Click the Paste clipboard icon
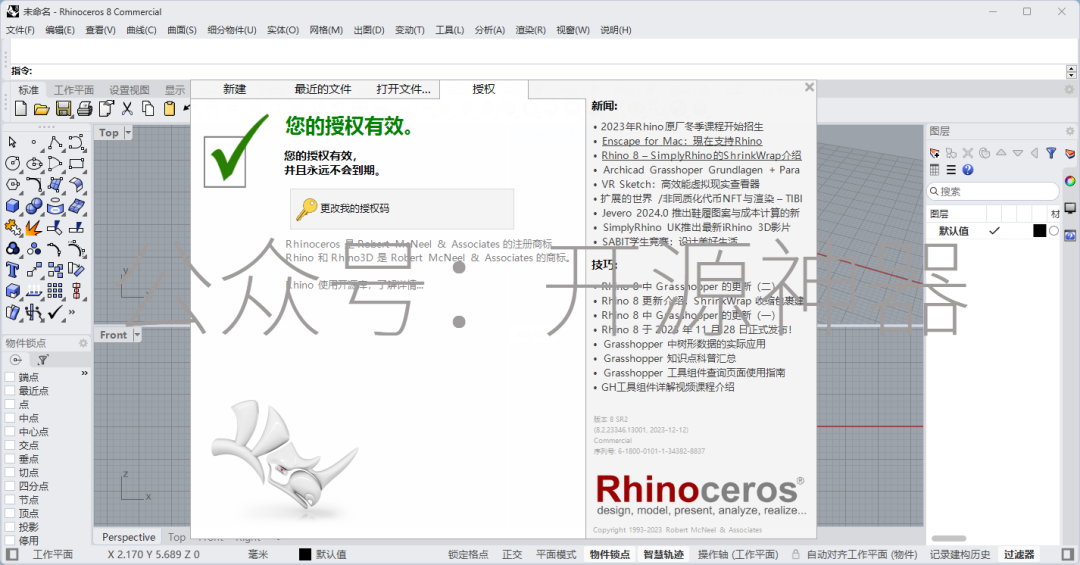The width and height of the screenshot is (1080, 565). (169, 108)
